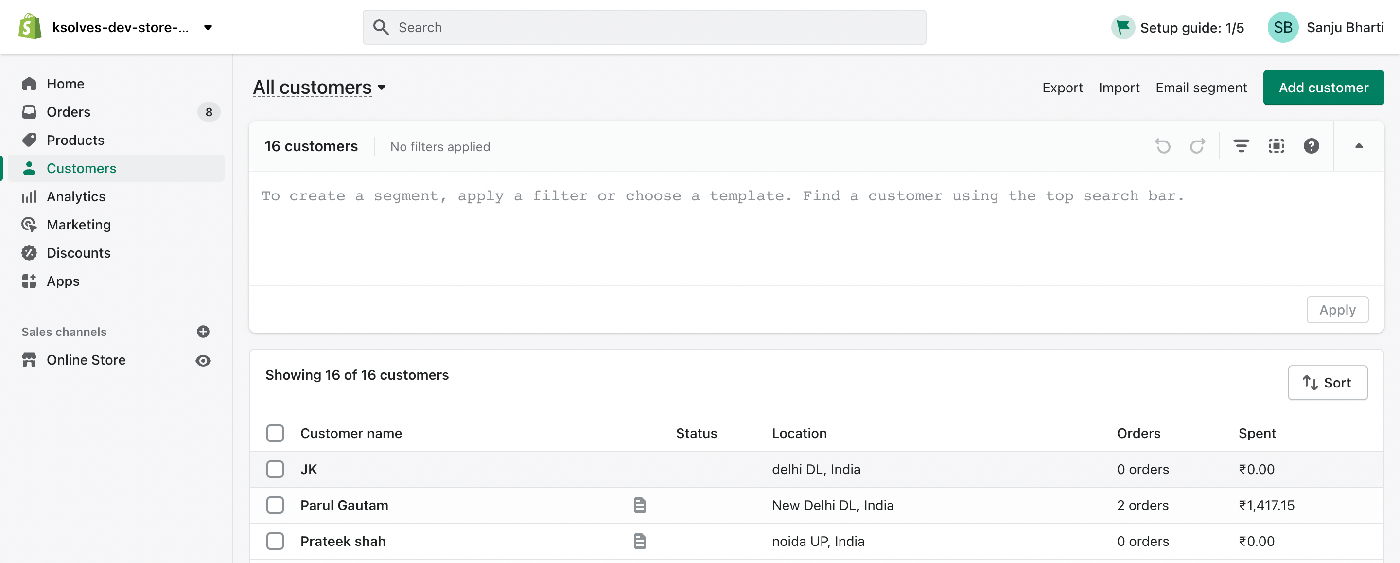Click the Online Store storefront icon
The image size is (1400, 563).
click(x=29, y=360)
